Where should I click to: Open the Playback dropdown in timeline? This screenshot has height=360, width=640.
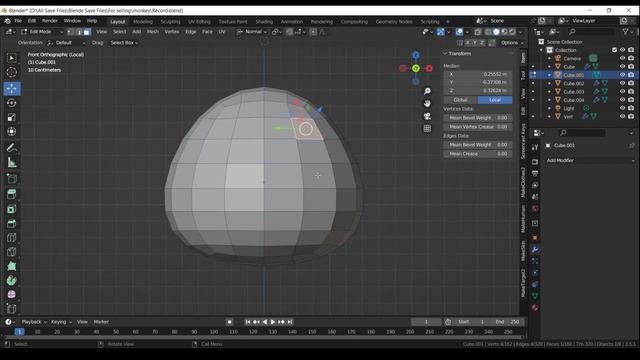(34, 322)
